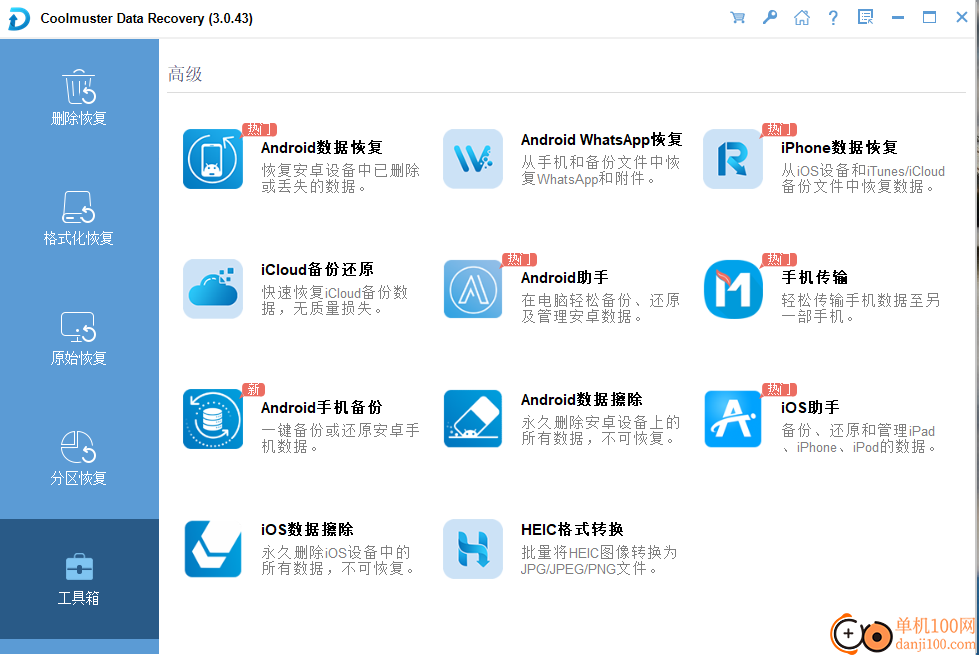Click the key registration icon
979x655 pixels.
click(770, 17)
